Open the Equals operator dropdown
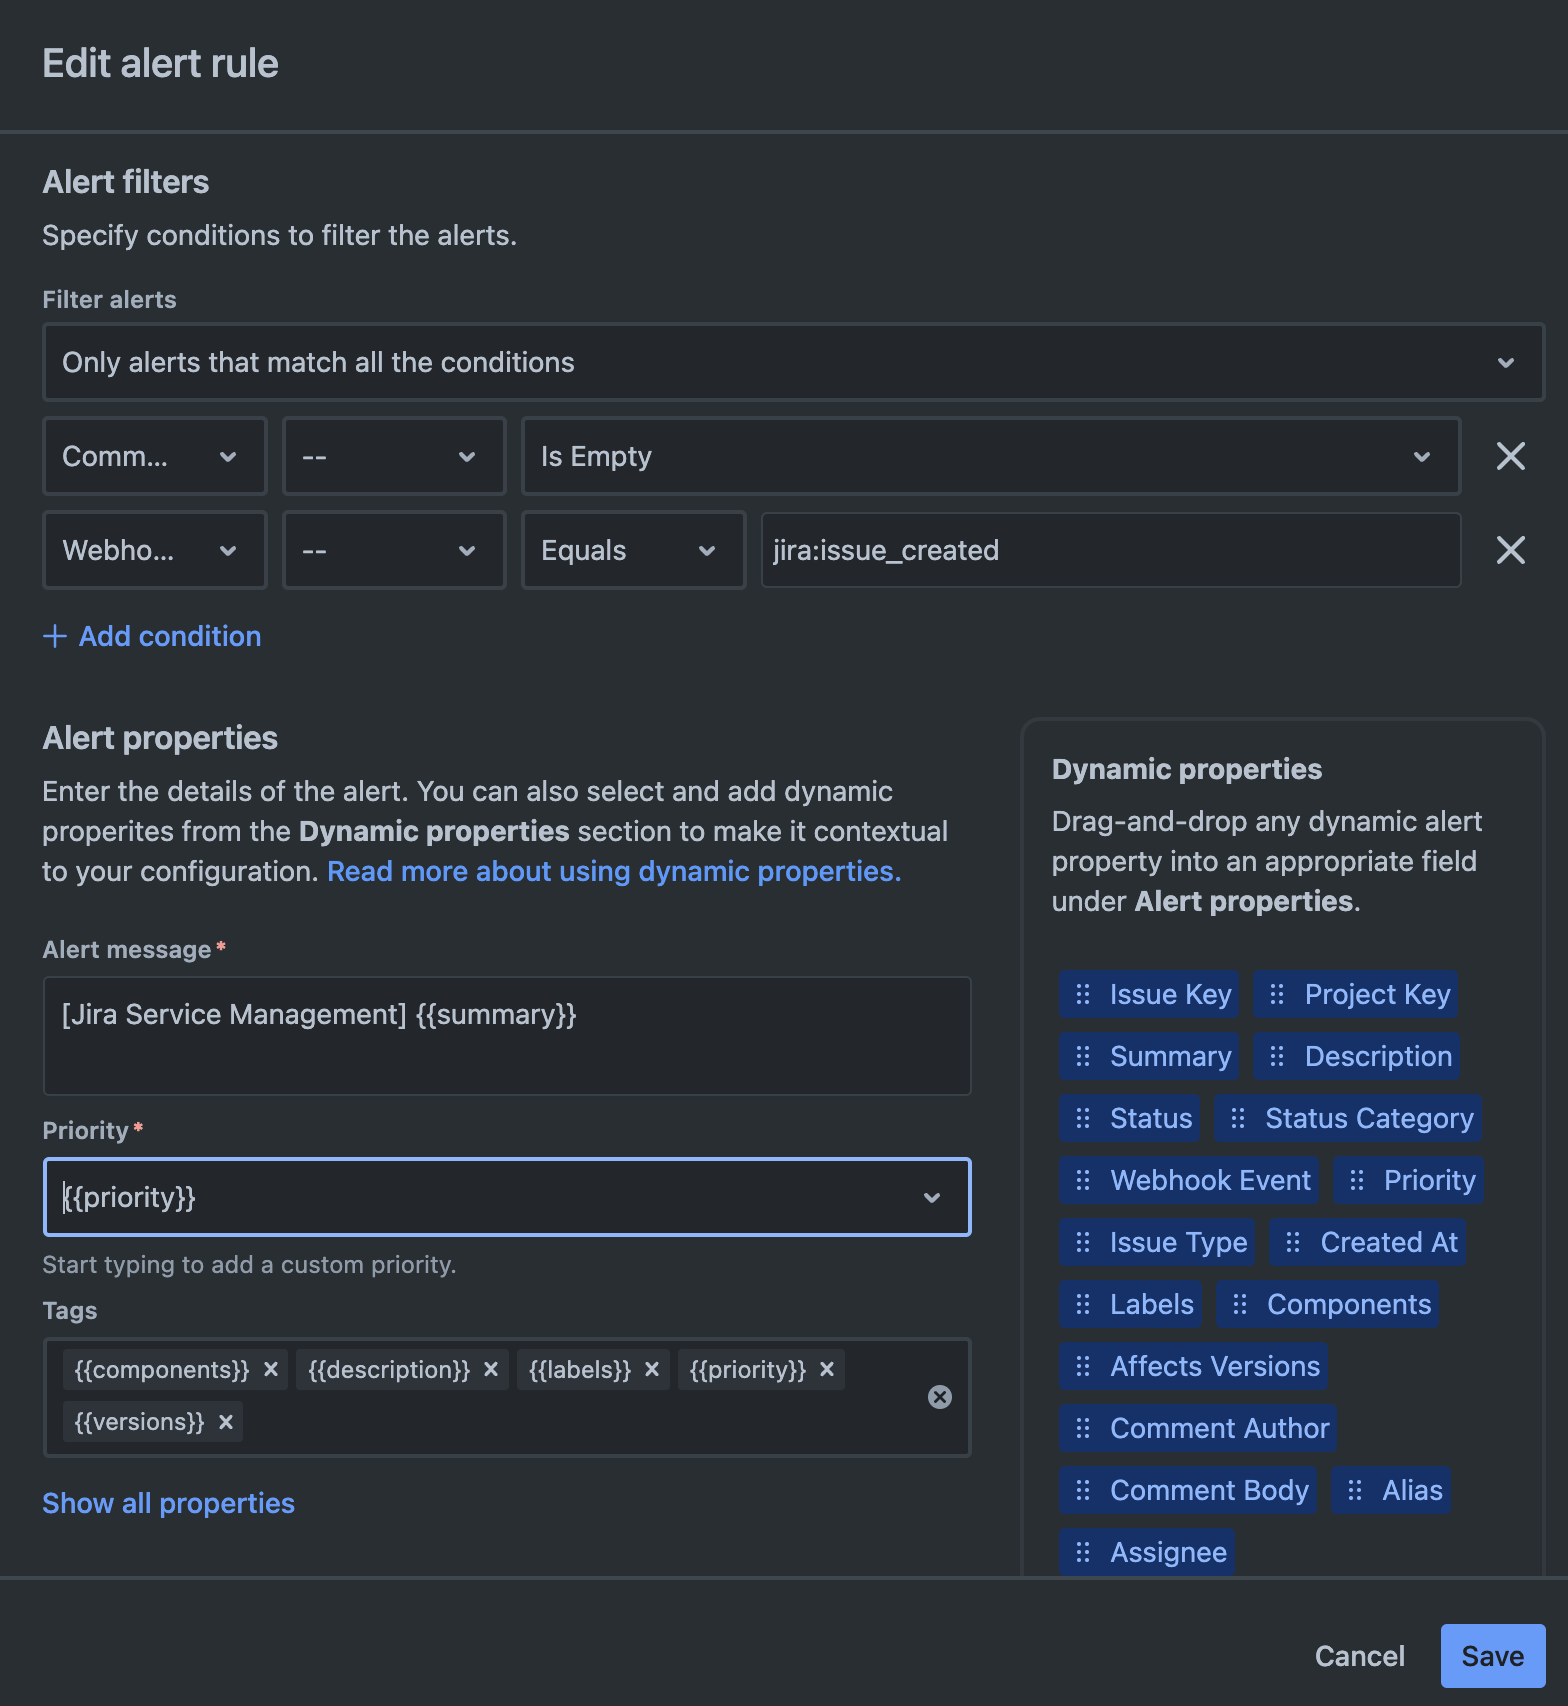Screen dimensions: 1568x1706 coord(634,550)
